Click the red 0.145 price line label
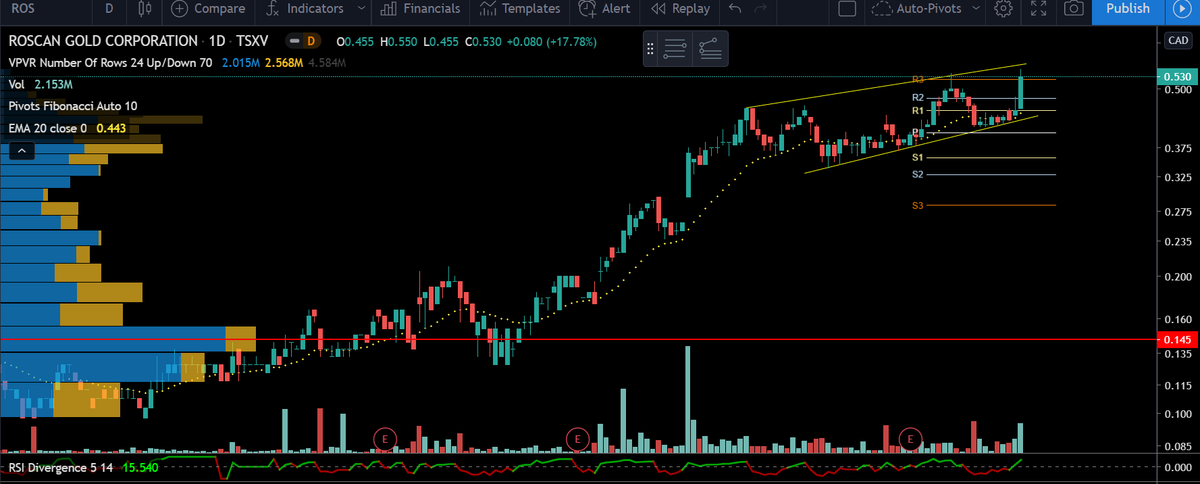 (1176, 340)
